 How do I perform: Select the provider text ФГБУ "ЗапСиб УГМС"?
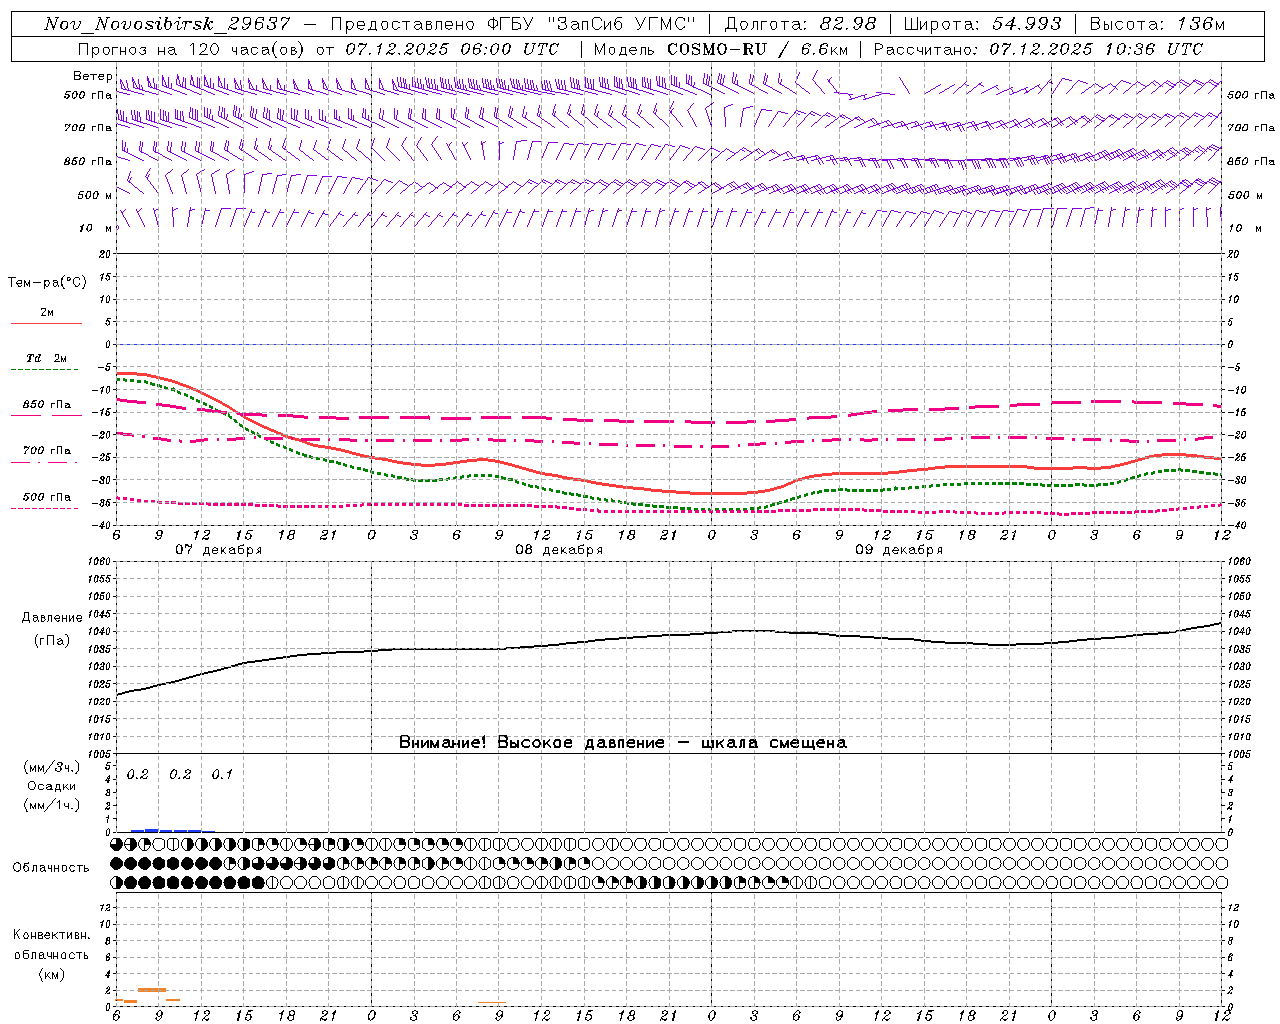point(590,24)
